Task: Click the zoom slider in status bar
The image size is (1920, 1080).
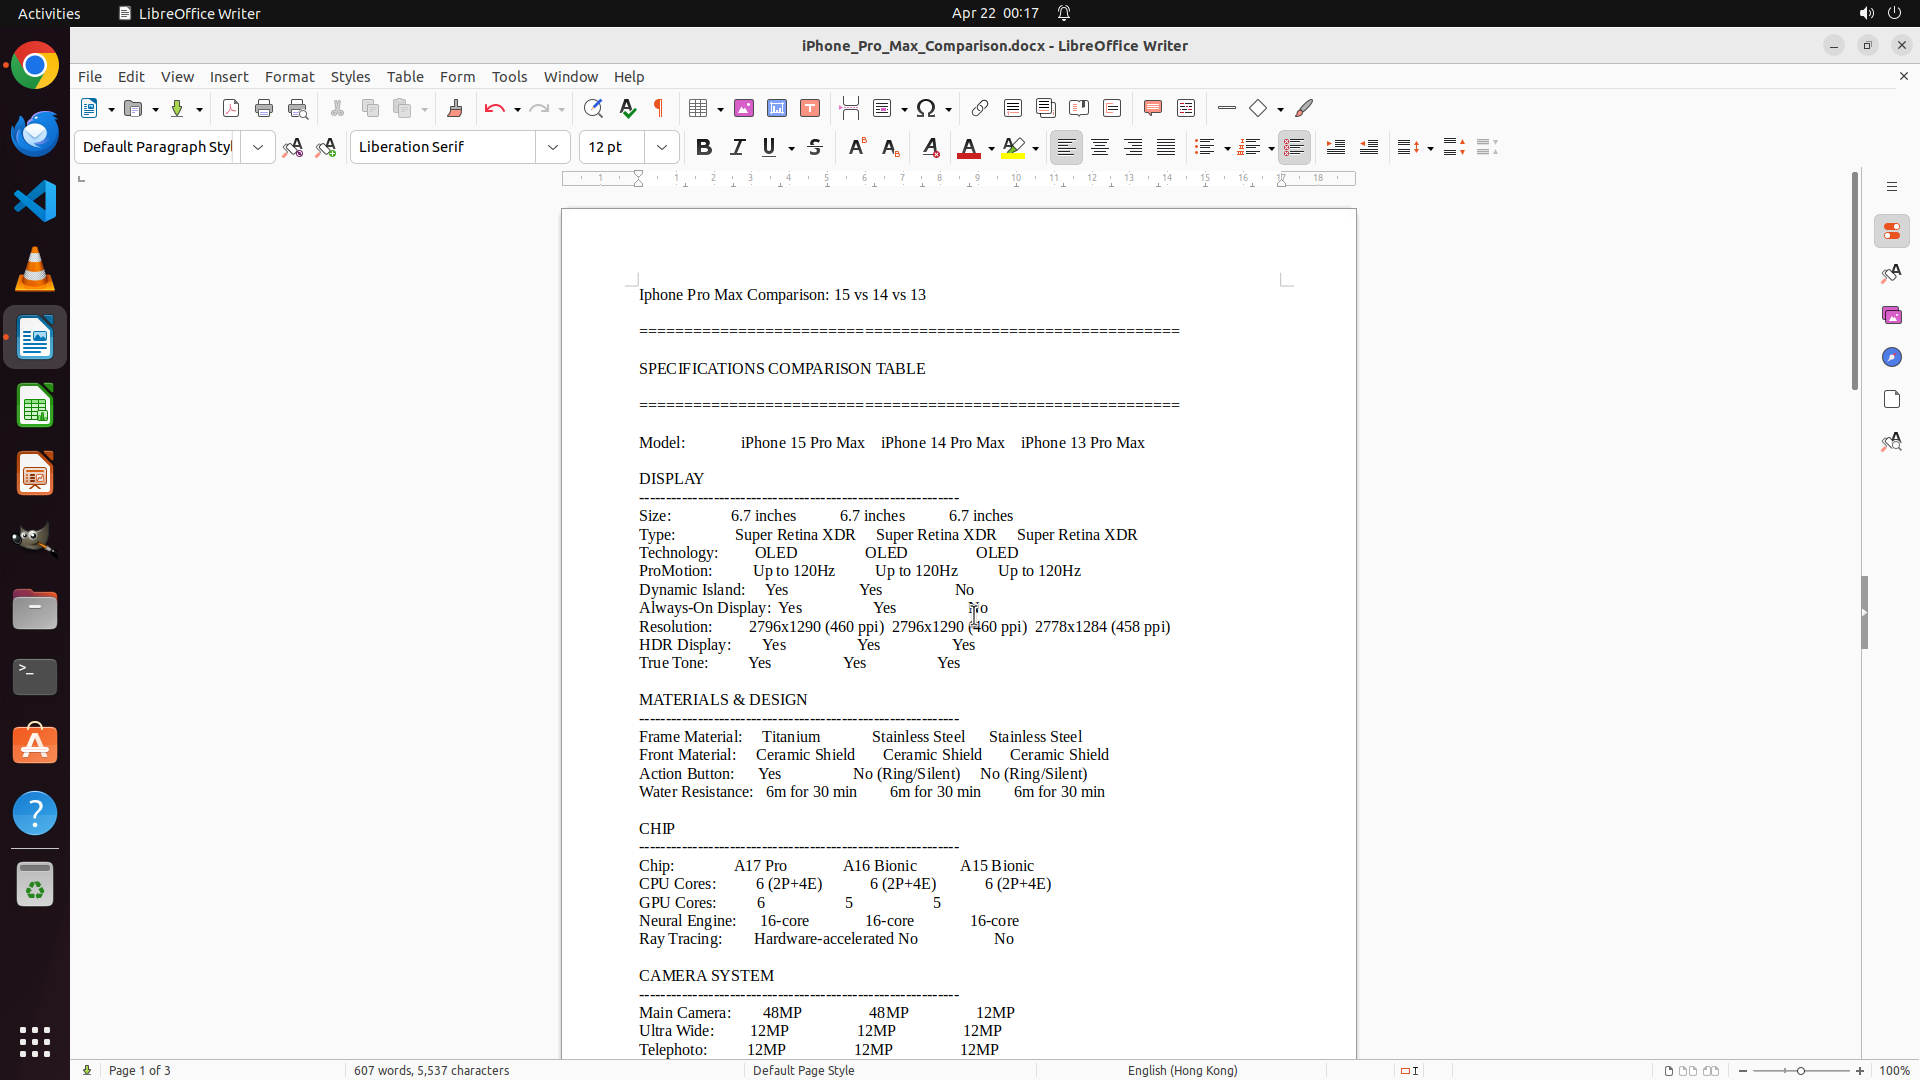Action: 1801,1070
